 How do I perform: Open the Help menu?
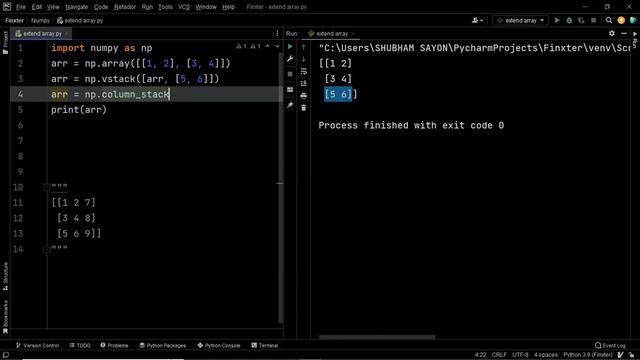[x=228, y=7]
